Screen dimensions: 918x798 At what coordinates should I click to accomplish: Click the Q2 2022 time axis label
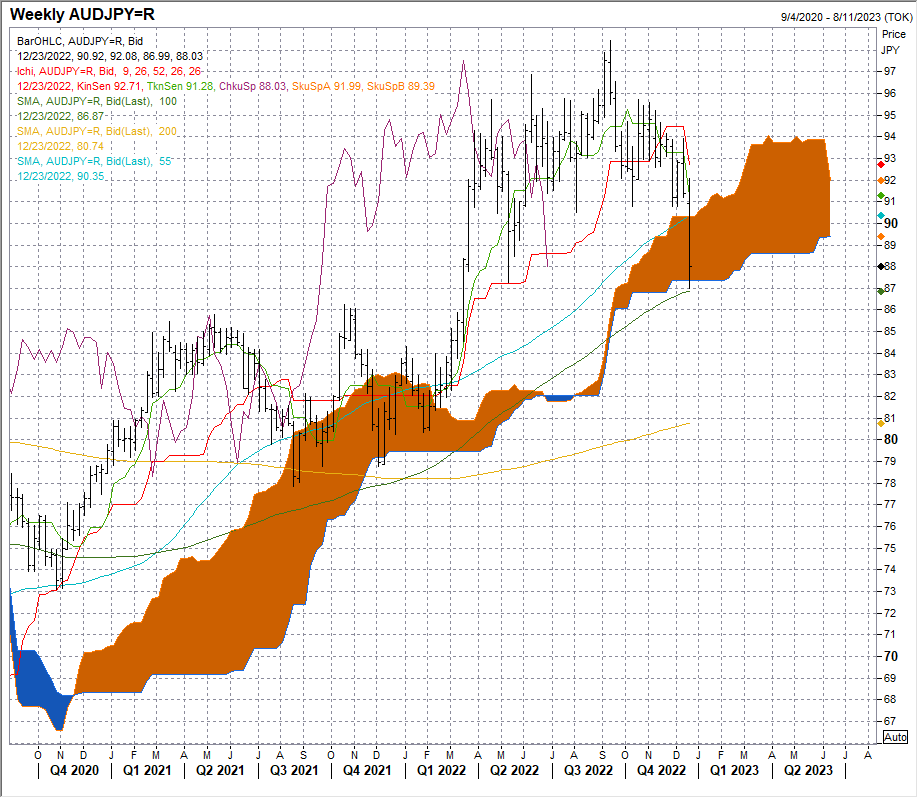coord(514,770)
